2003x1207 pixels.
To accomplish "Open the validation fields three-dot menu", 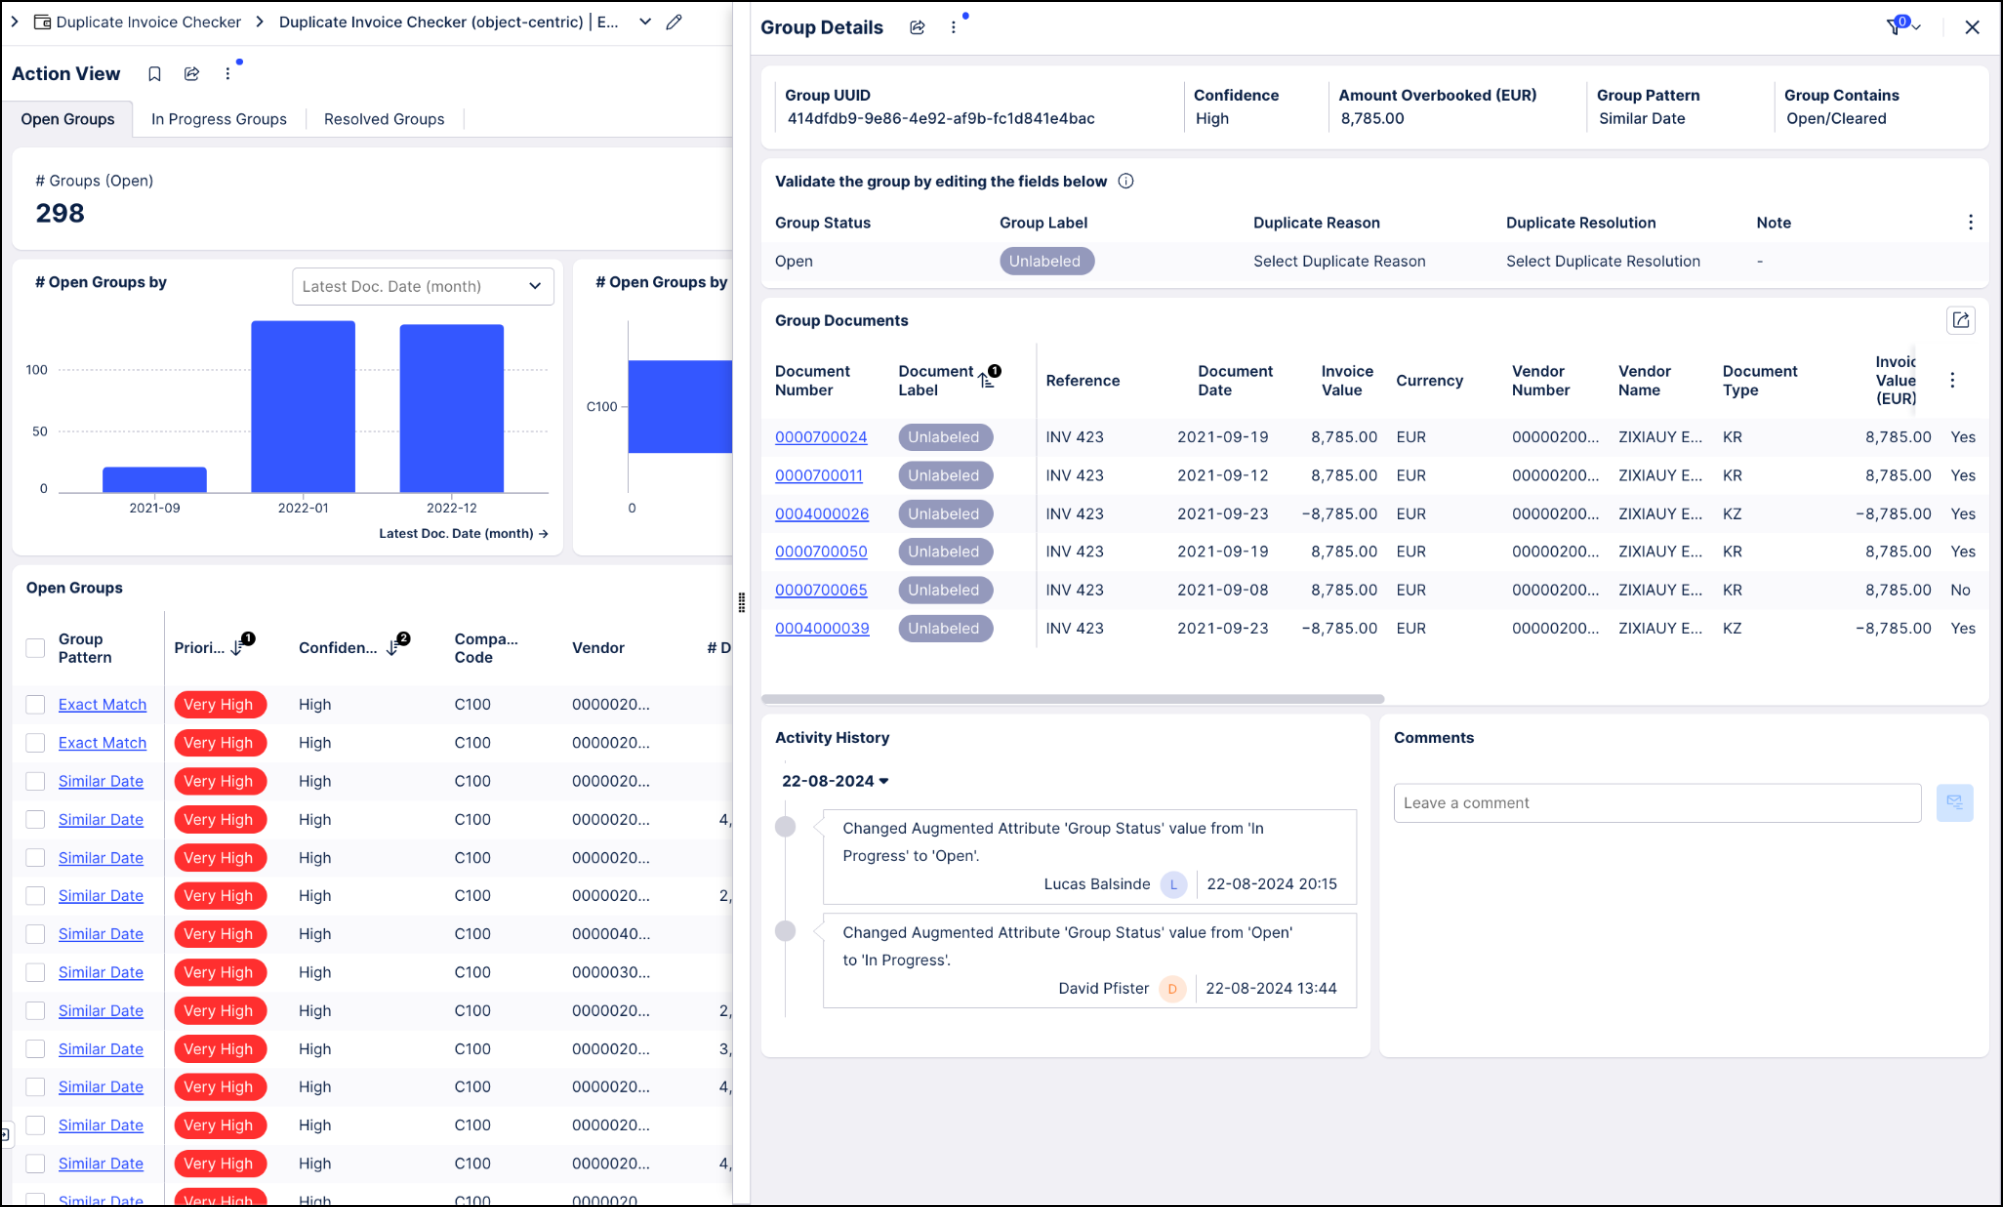I will [x=1971, y=222].
